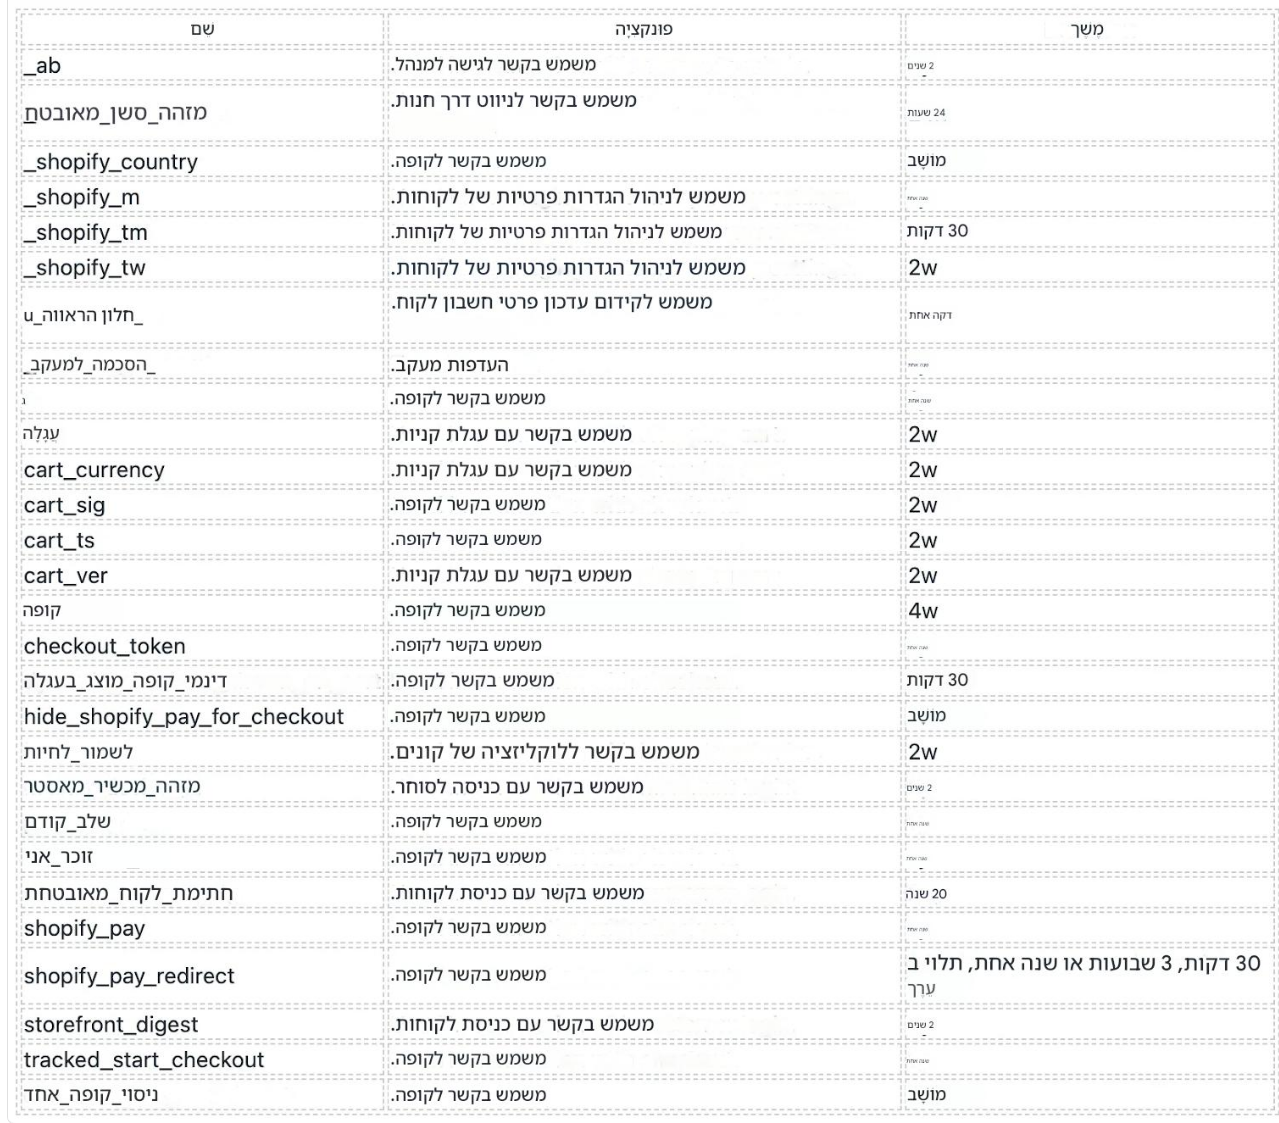This screenshot has width=1279, height=1123.
Task: Select the cart_ver cookie name
Action: [65, 576]
